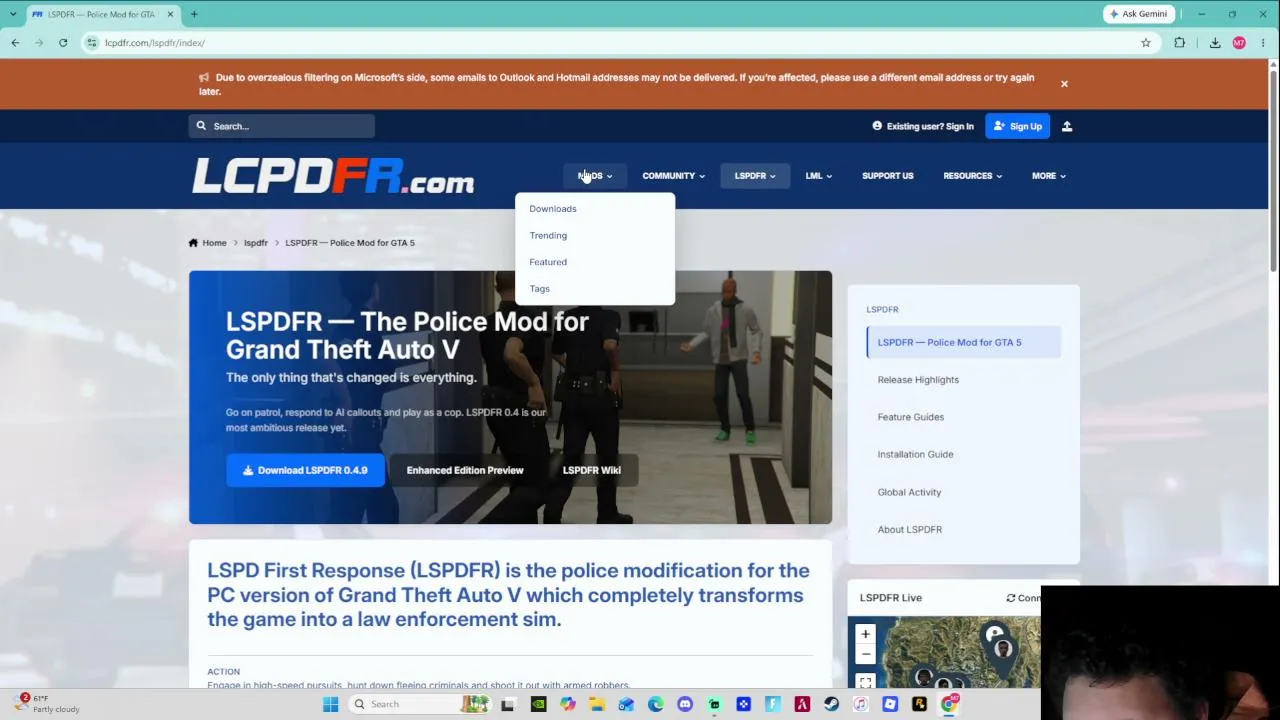Click the upload icon beside Sign Up
The height and width of the screenshot is (720, 1280).
1067,126
